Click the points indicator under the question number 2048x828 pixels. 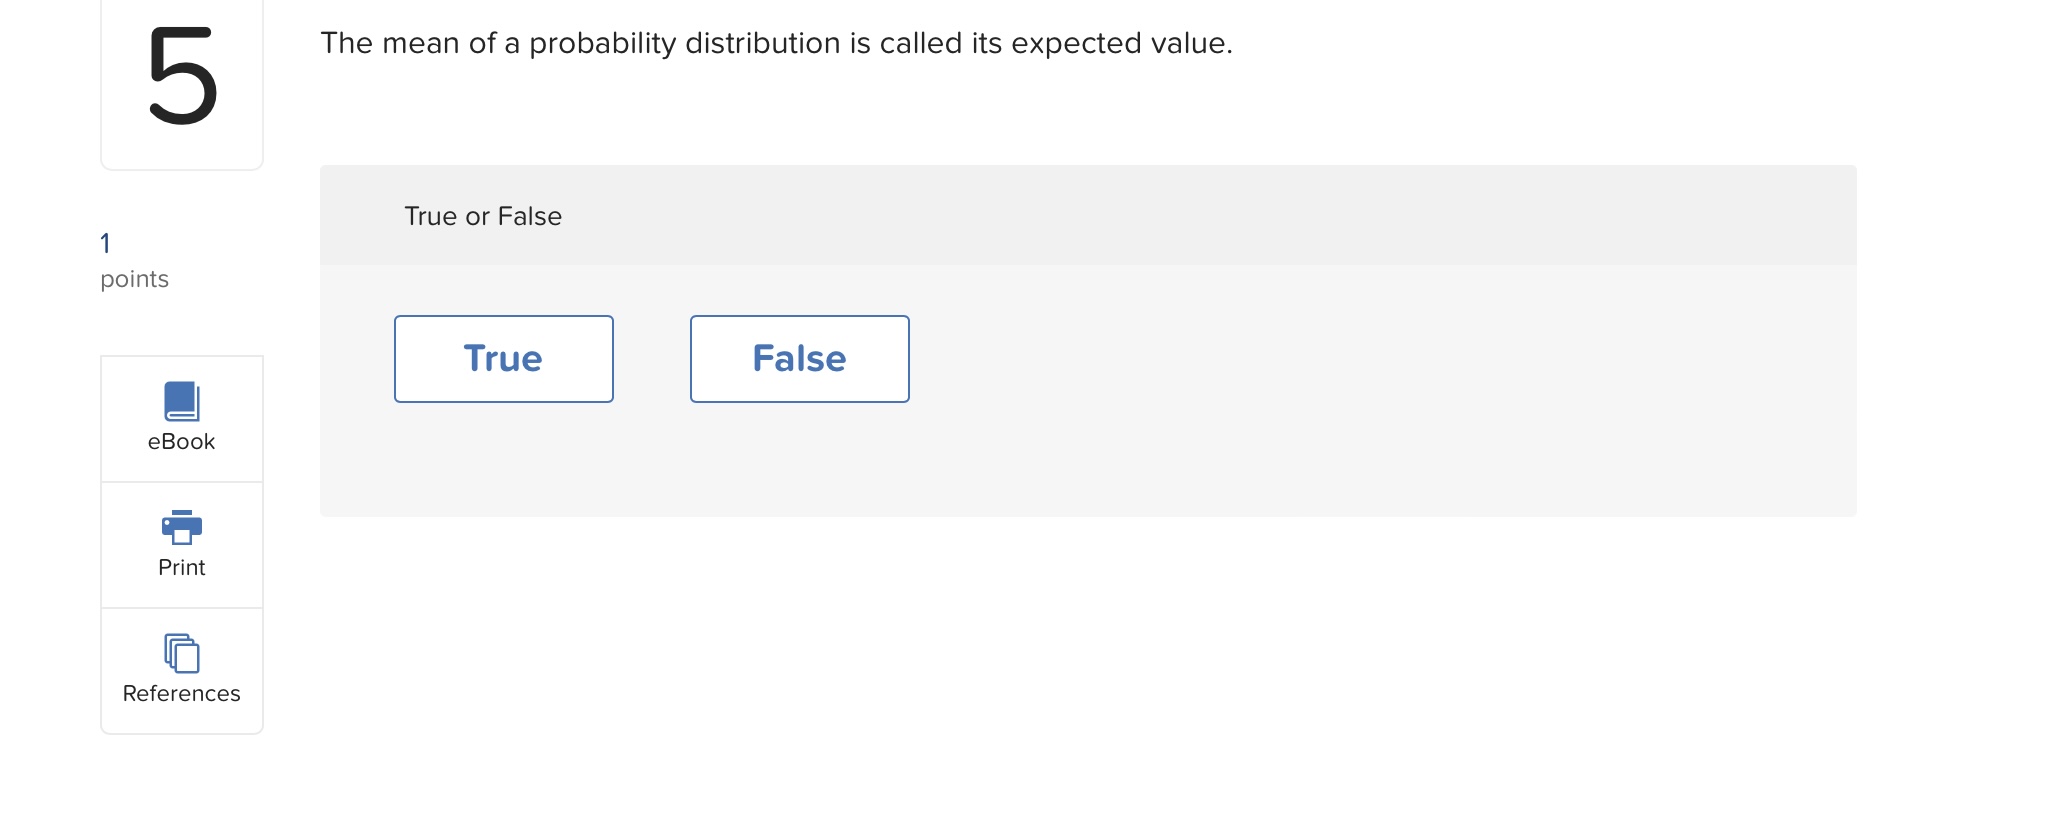(134, 279)
